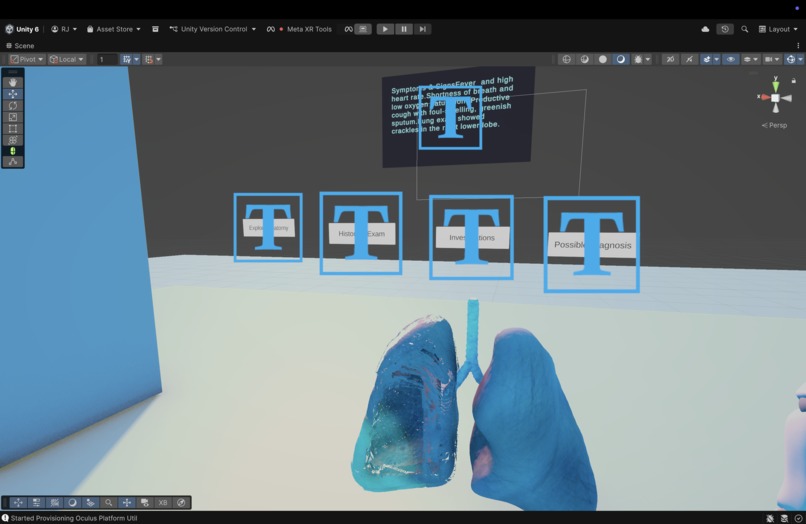Toggle the perspective lock icon

(x=794, y=81)
